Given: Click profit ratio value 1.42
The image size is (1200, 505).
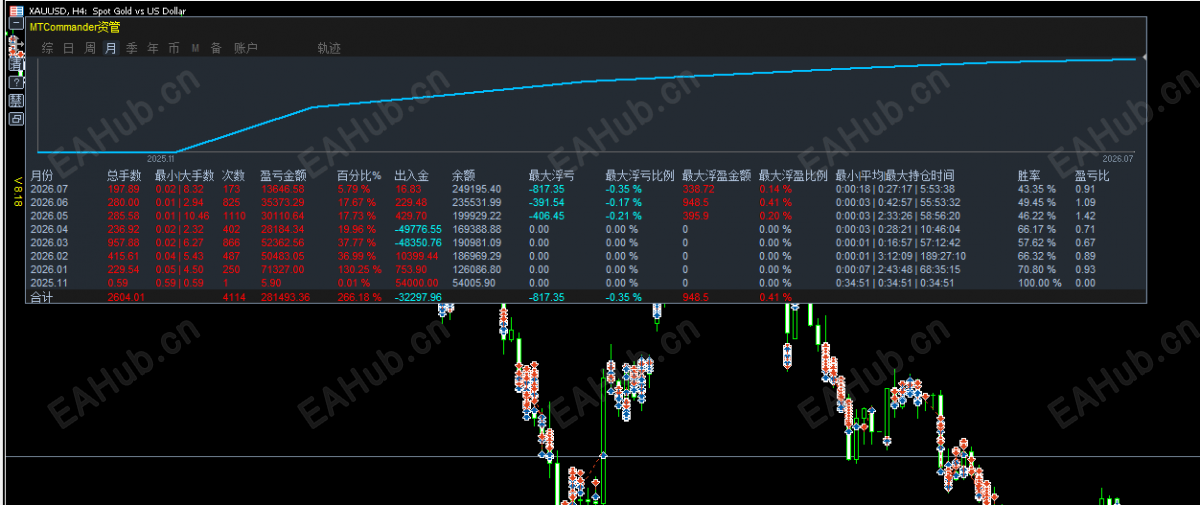Looking at the screenshot, I should point(1085,215).
